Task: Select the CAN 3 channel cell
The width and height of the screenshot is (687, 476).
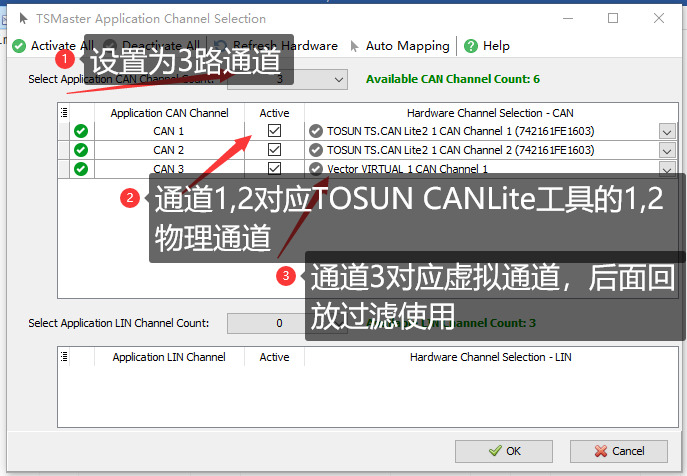Action: (x=169, y=169)
